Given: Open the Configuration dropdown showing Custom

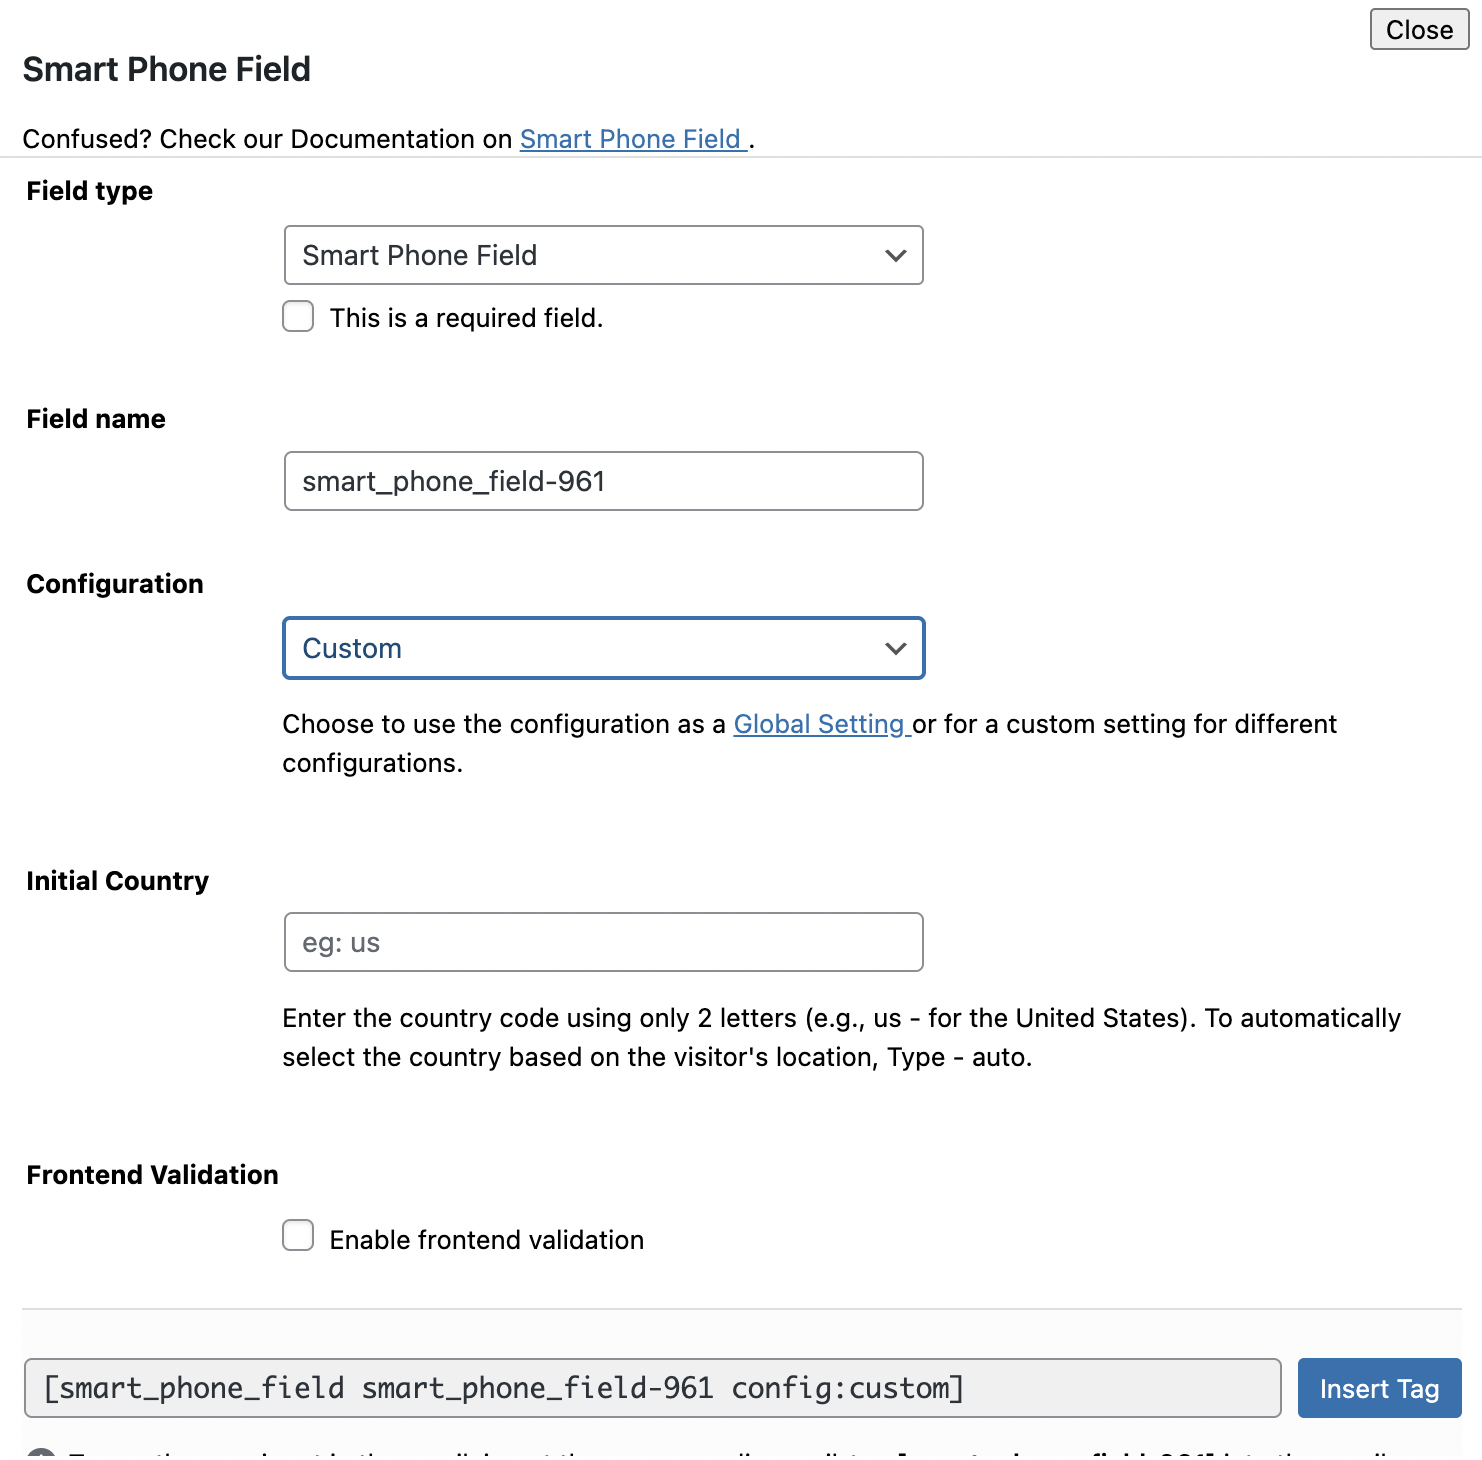Looking at the screenshot, I should point(603,648).
